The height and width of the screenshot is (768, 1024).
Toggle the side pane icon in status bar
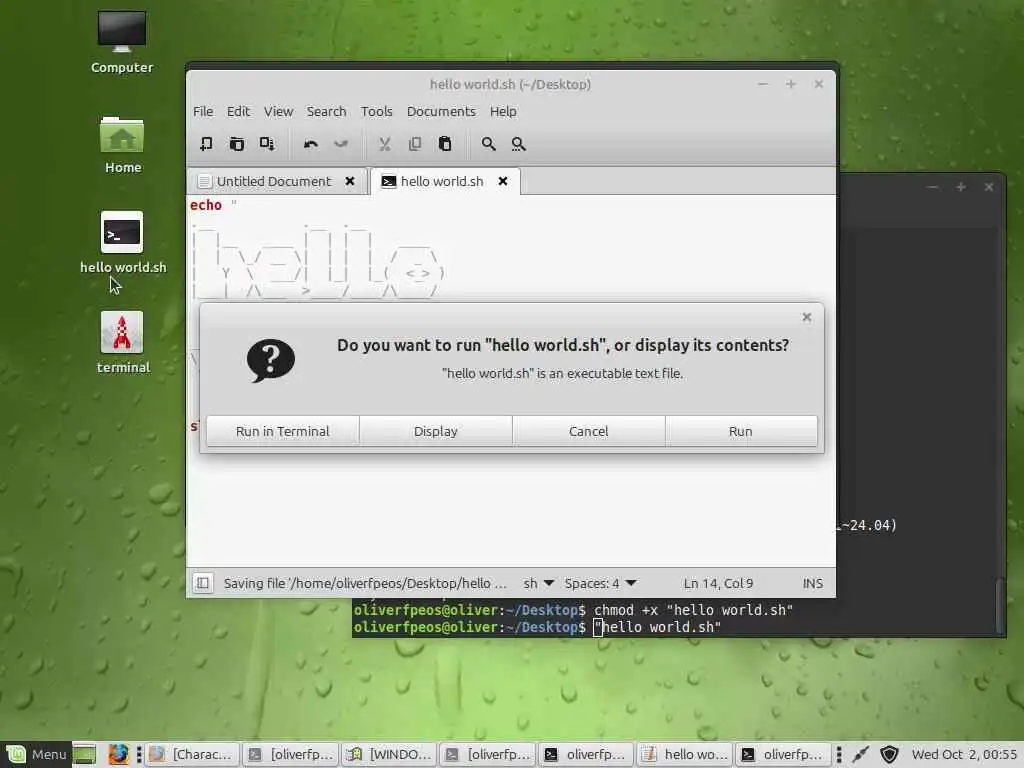tap(203, 583)
